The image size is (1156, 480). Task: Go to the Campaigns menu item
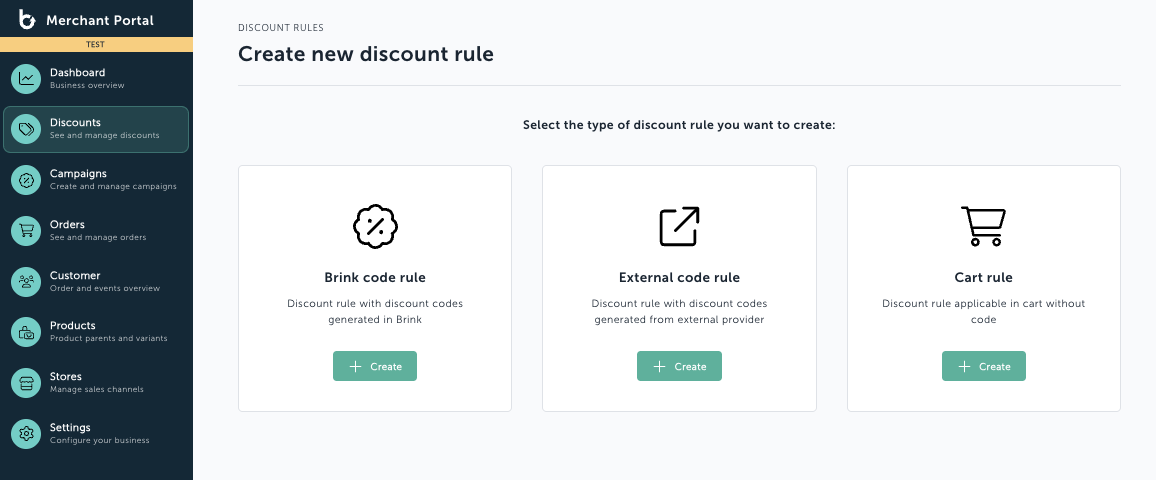[x=96, y=180]
